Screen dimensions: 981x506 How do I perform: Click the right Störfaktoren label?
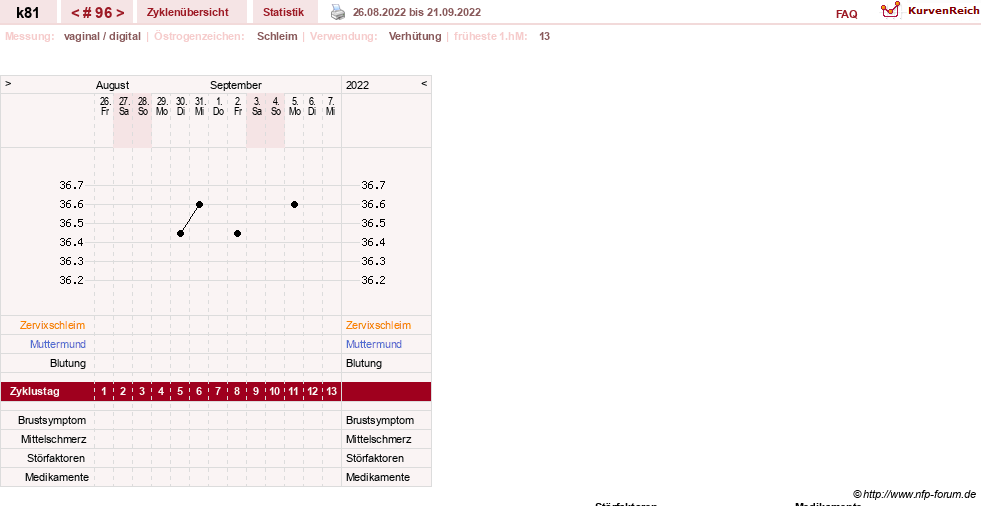[375, 458]
